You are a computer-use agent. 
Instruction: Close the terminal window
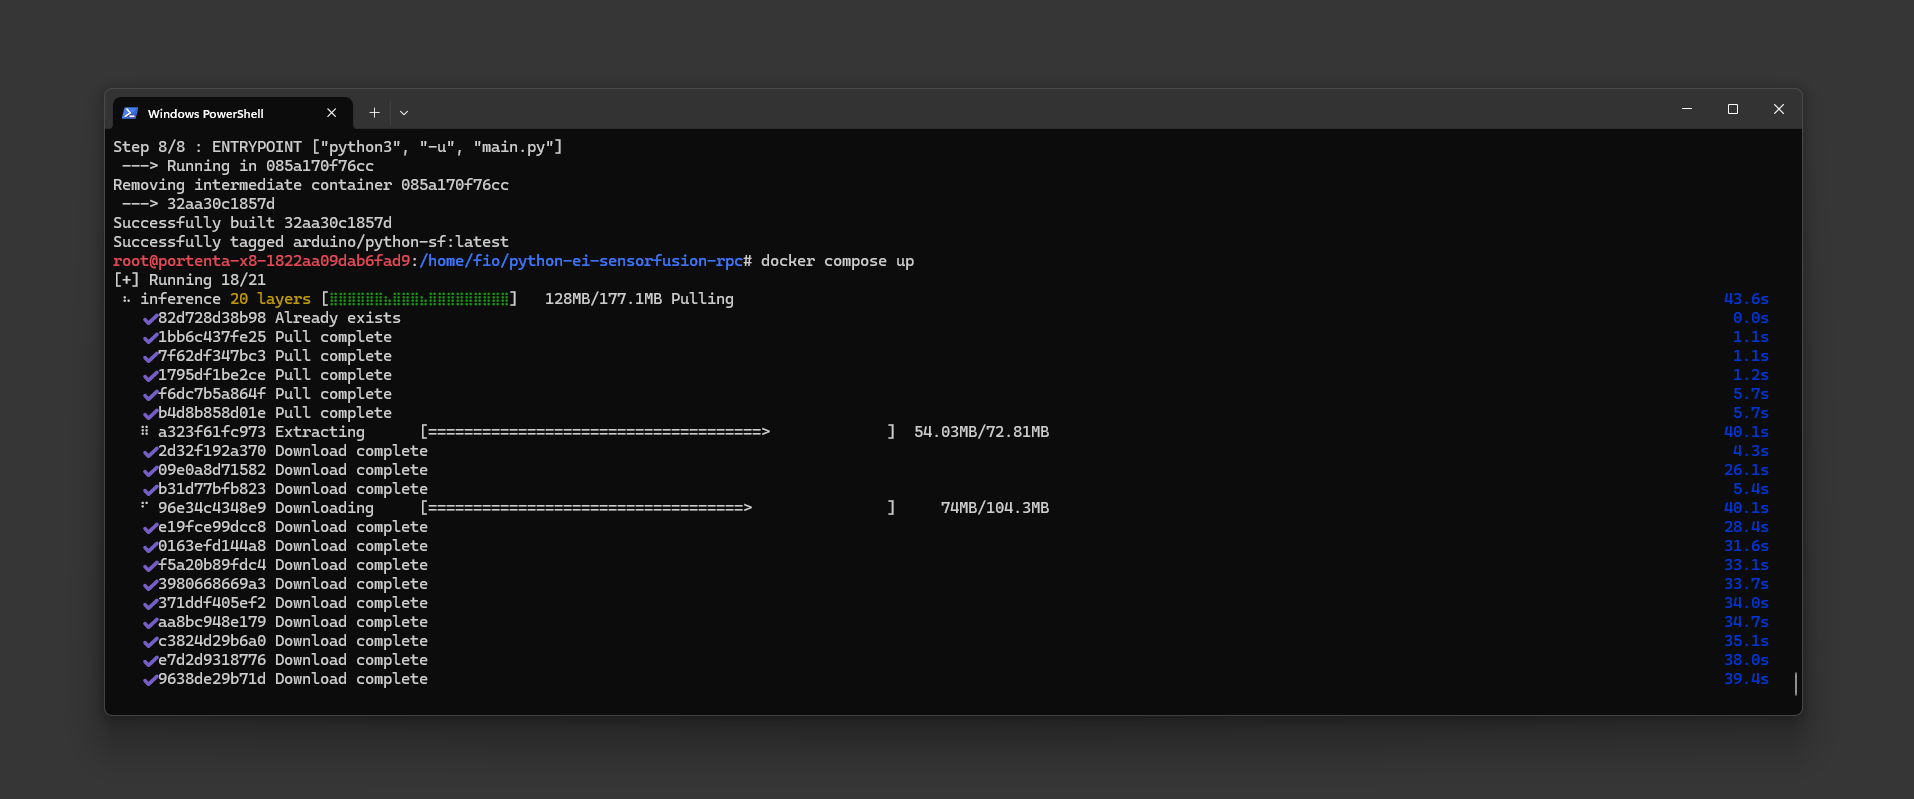pos(1779,109)
